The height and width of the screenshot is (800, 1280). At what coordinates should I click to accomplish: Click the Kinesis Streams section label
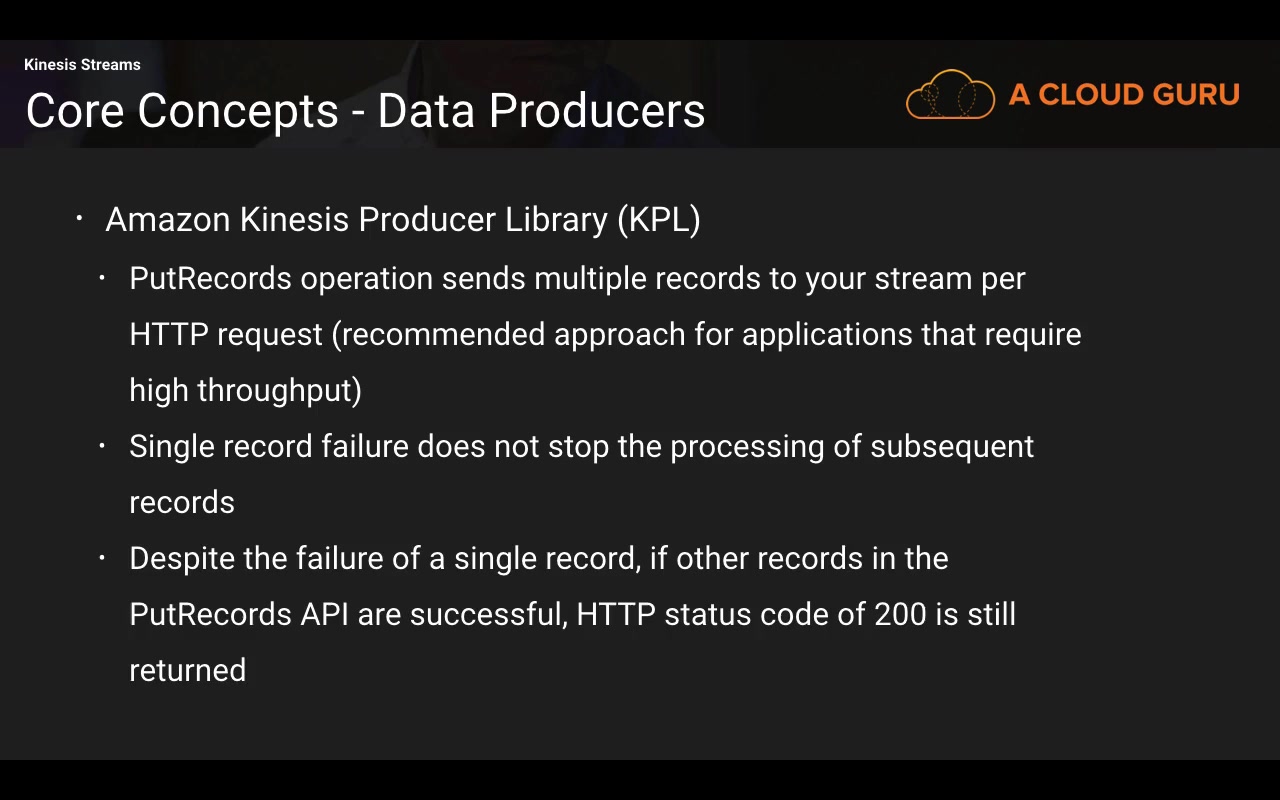(82, 65)
